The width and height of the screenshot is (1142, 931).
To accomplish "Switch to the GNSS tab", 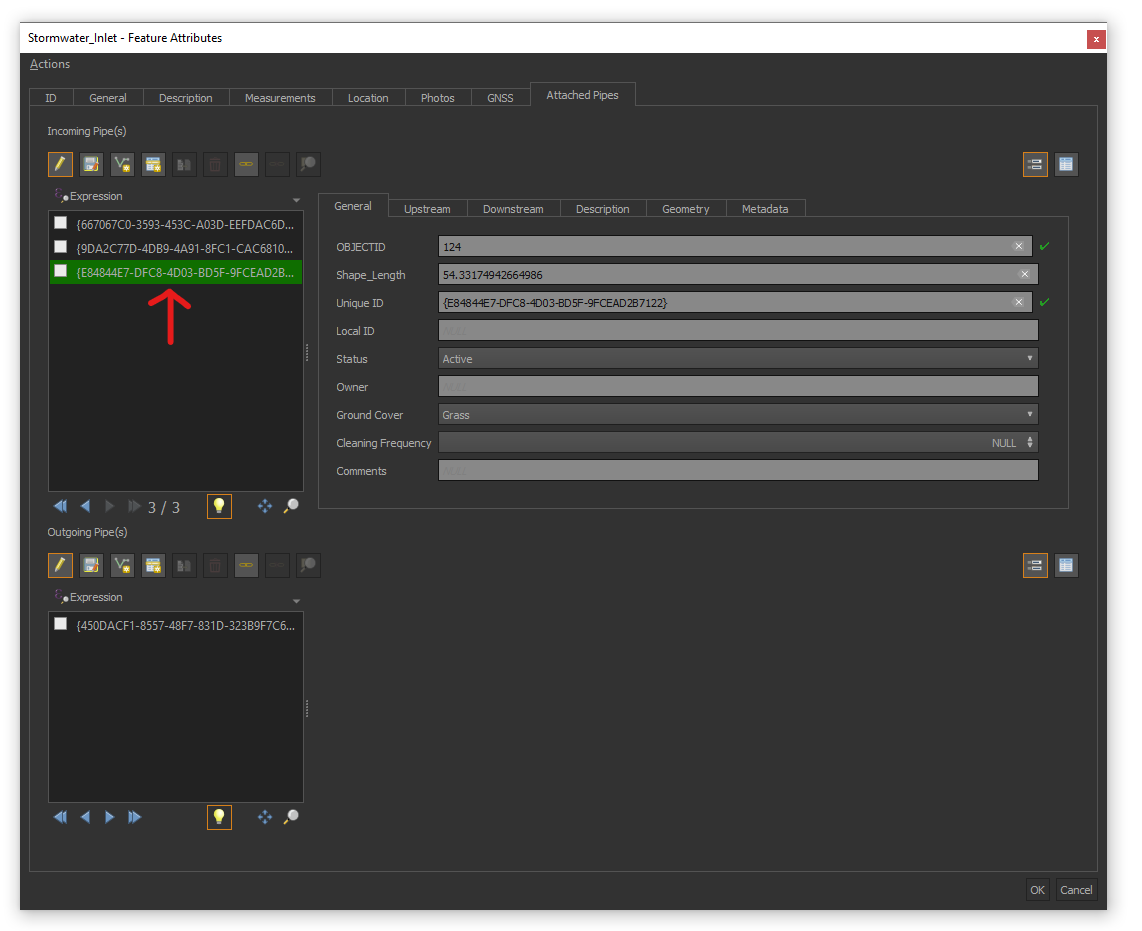I will pos(500,98).
